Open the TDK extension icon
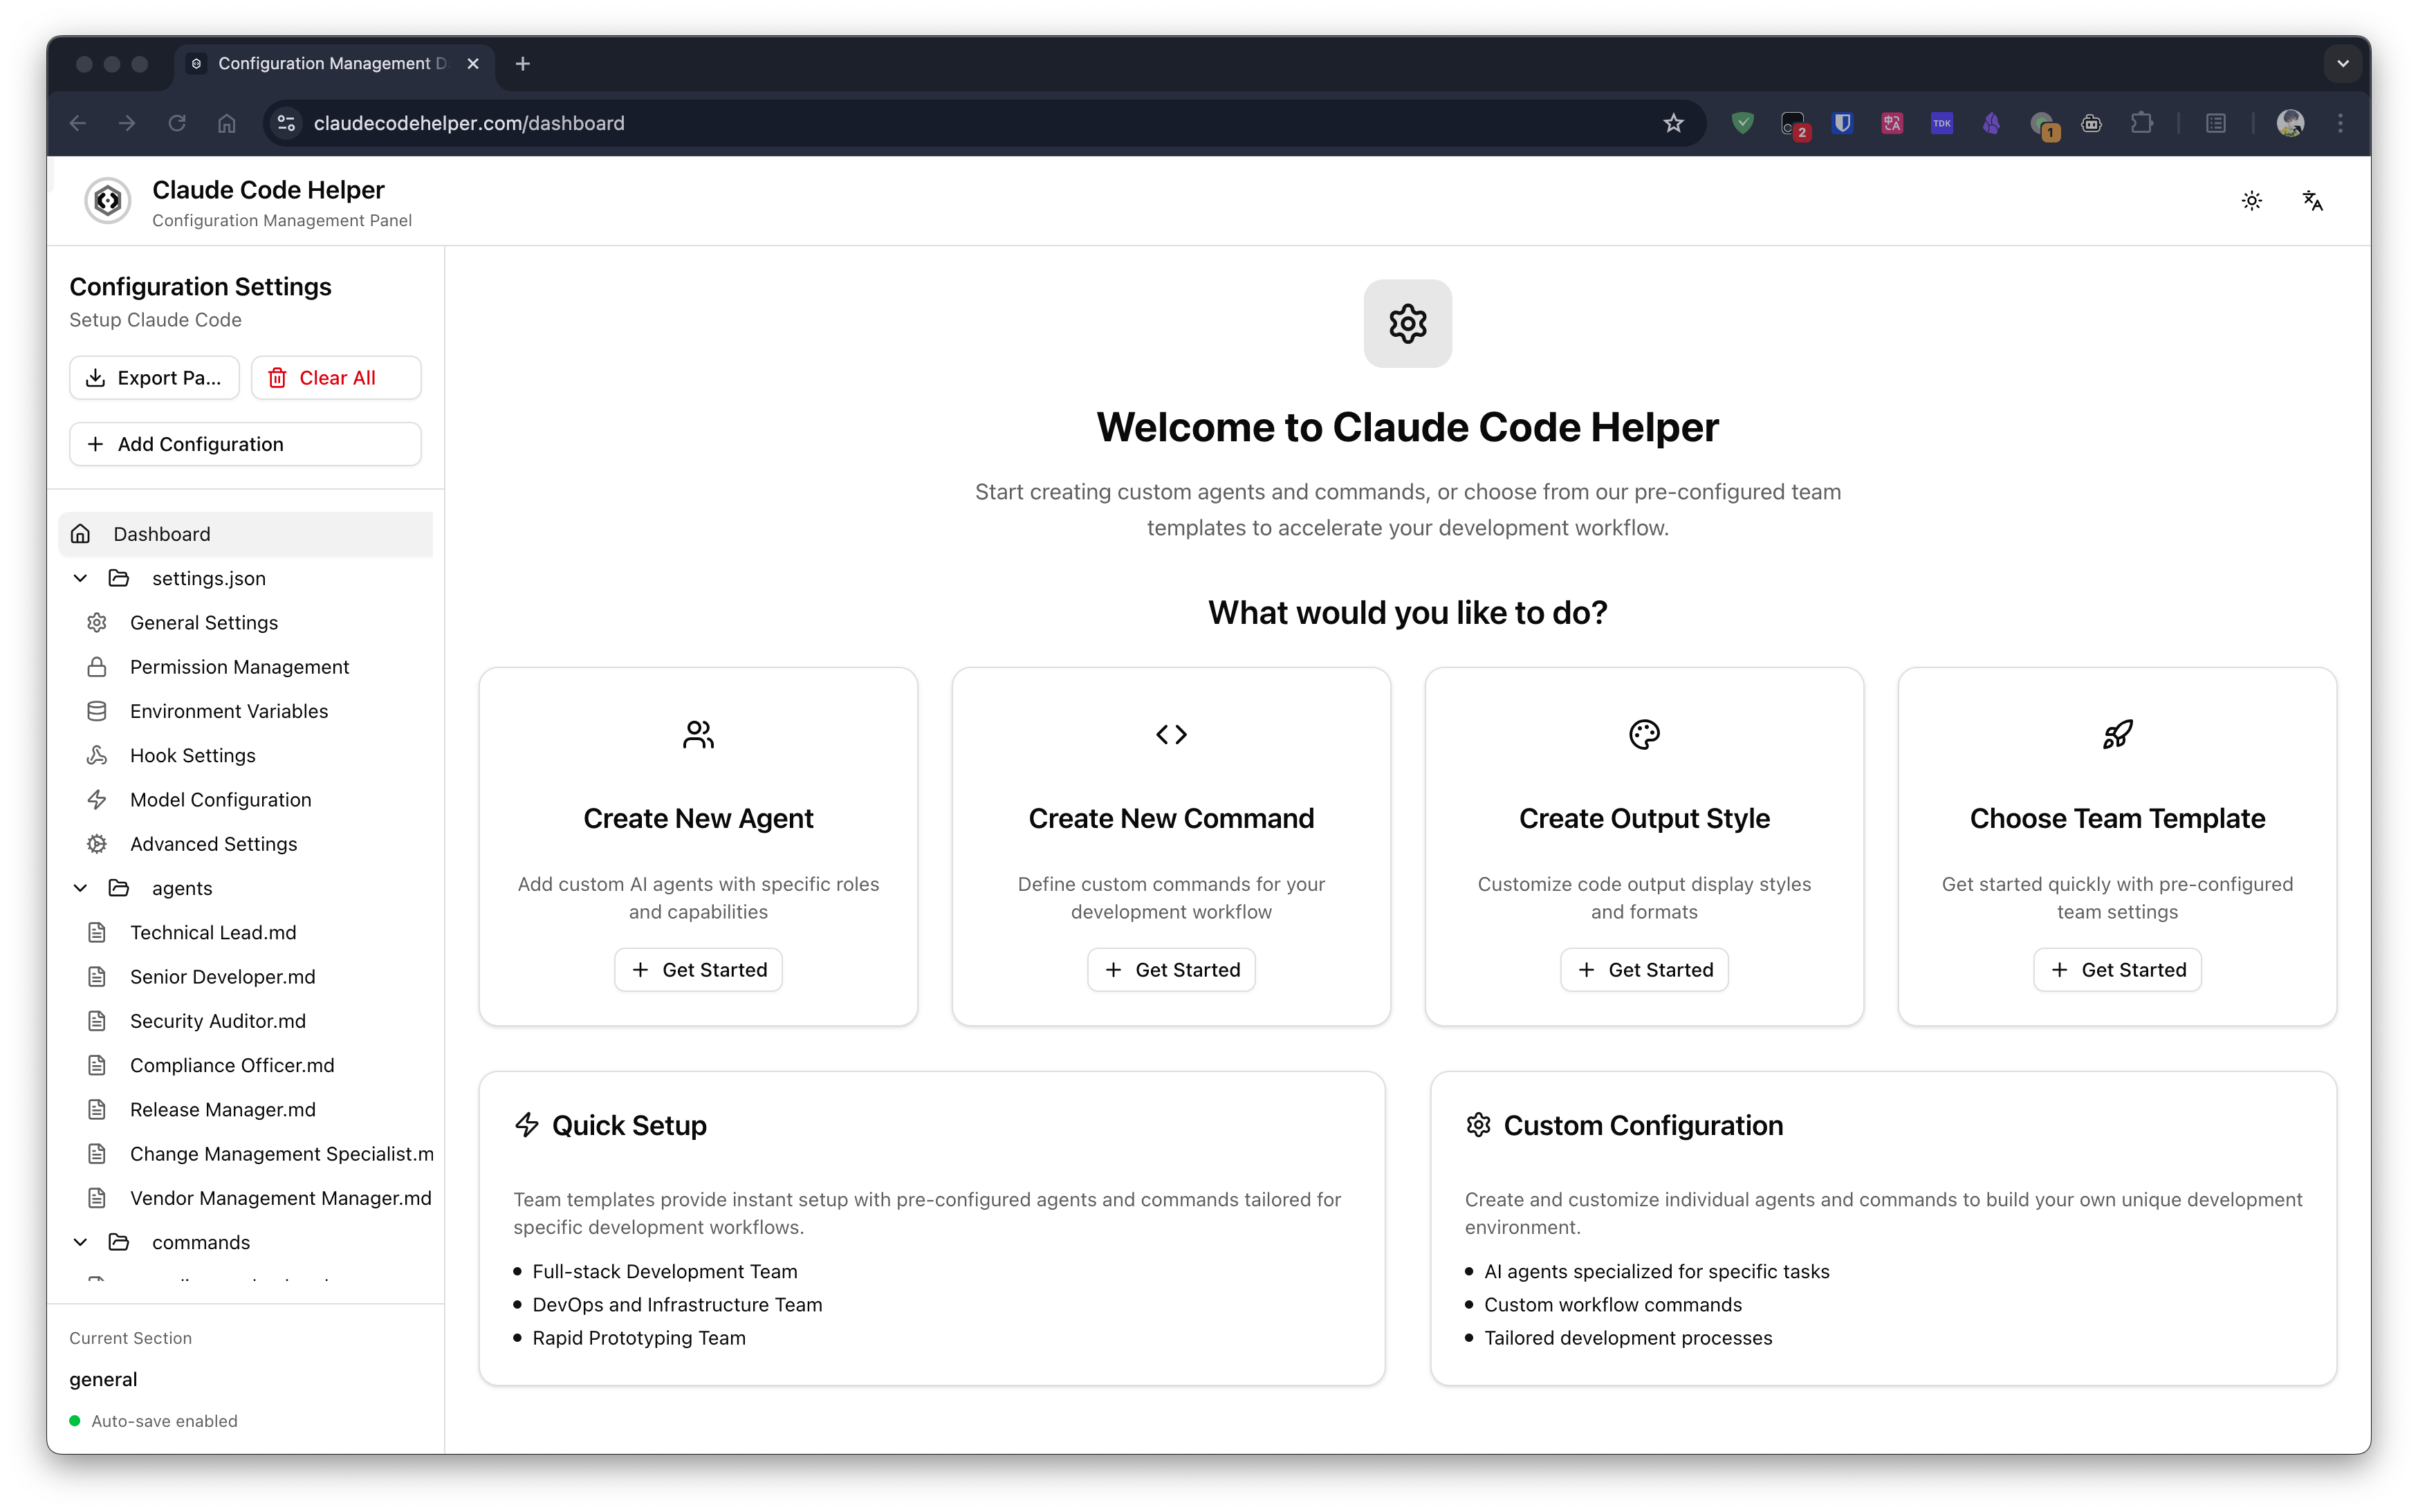 pyautogui.click(x=1942, y=123)
